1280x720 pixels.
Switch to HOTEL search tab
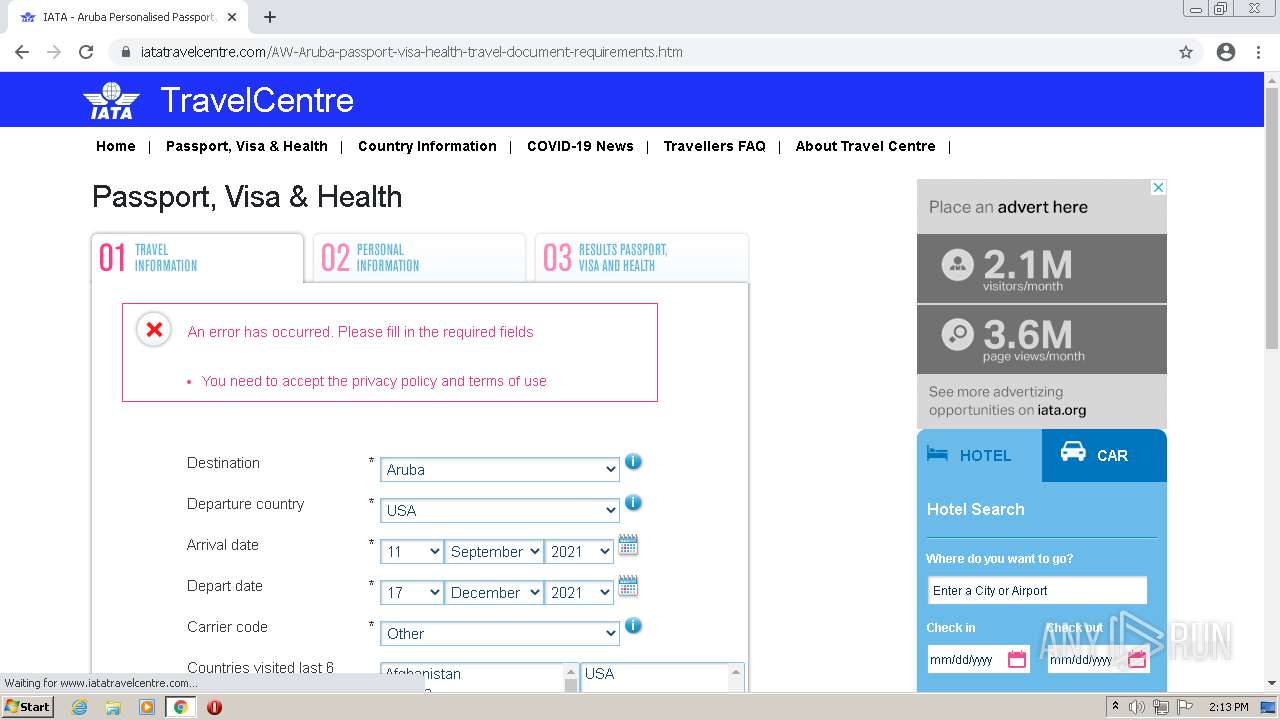pos(979,456)
